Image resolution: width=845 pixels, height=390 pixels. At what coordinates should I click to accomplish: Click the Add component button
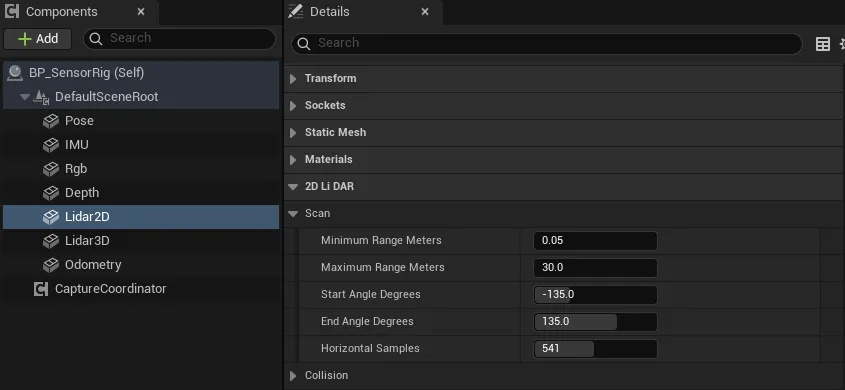click(38, 39)
